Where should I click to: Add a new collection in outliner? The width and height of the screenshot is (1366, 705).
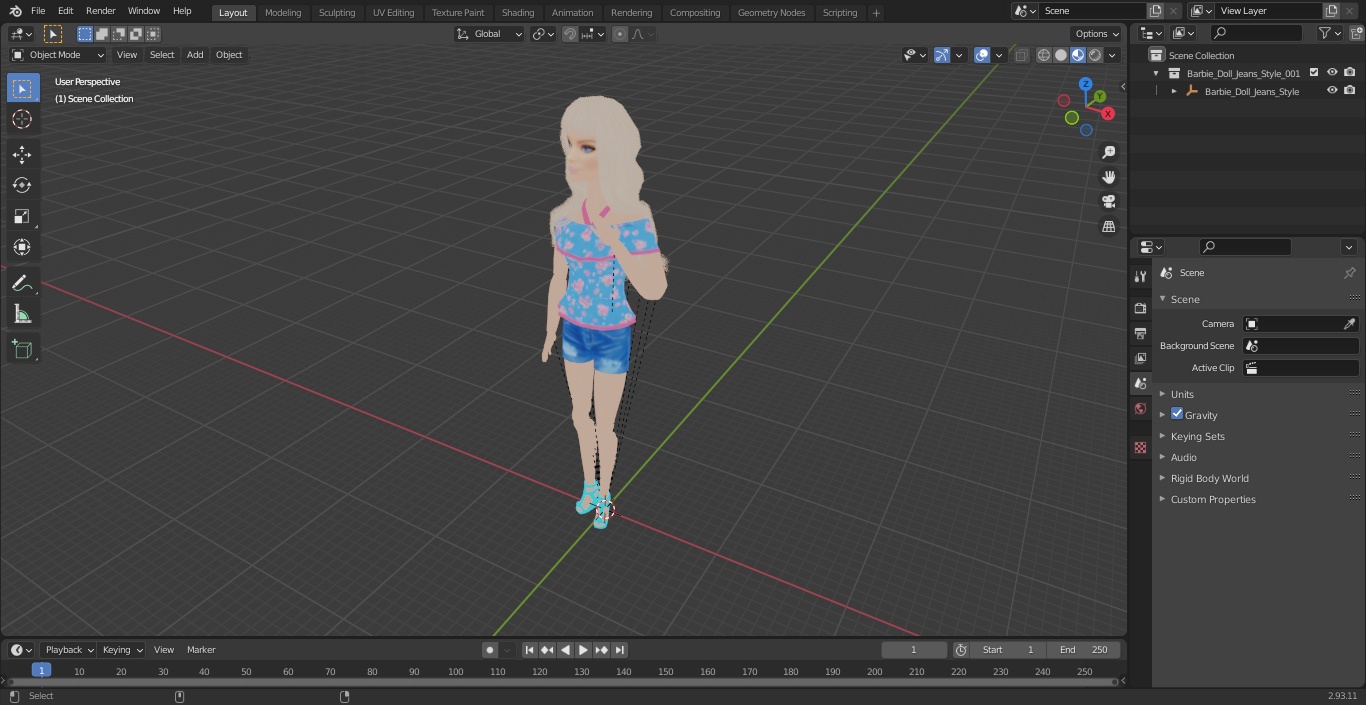tap(1355, 33)
